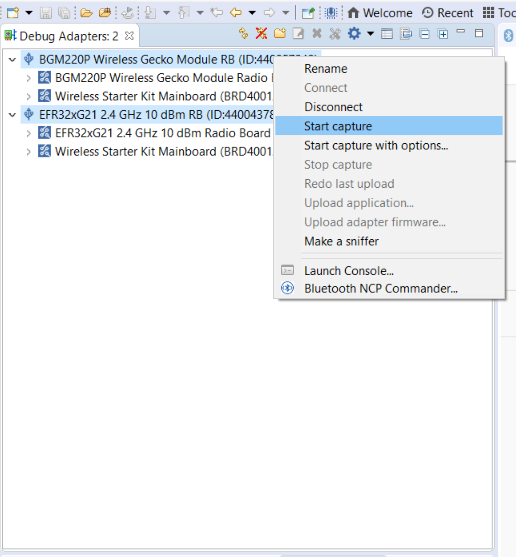Choose Rename from the context menu
Viewport: 516px width, 557px height.
click(389, 69)
